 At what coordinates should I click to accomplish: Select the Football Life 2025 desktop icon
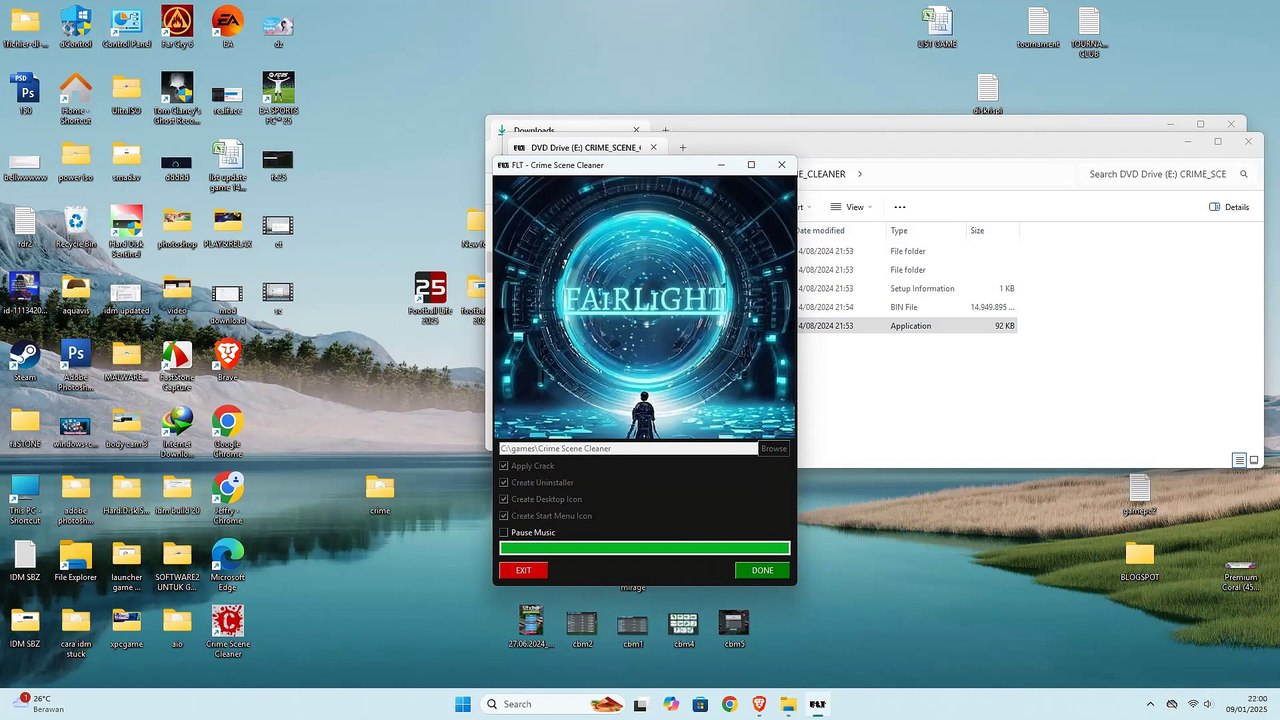pos(430,298)
